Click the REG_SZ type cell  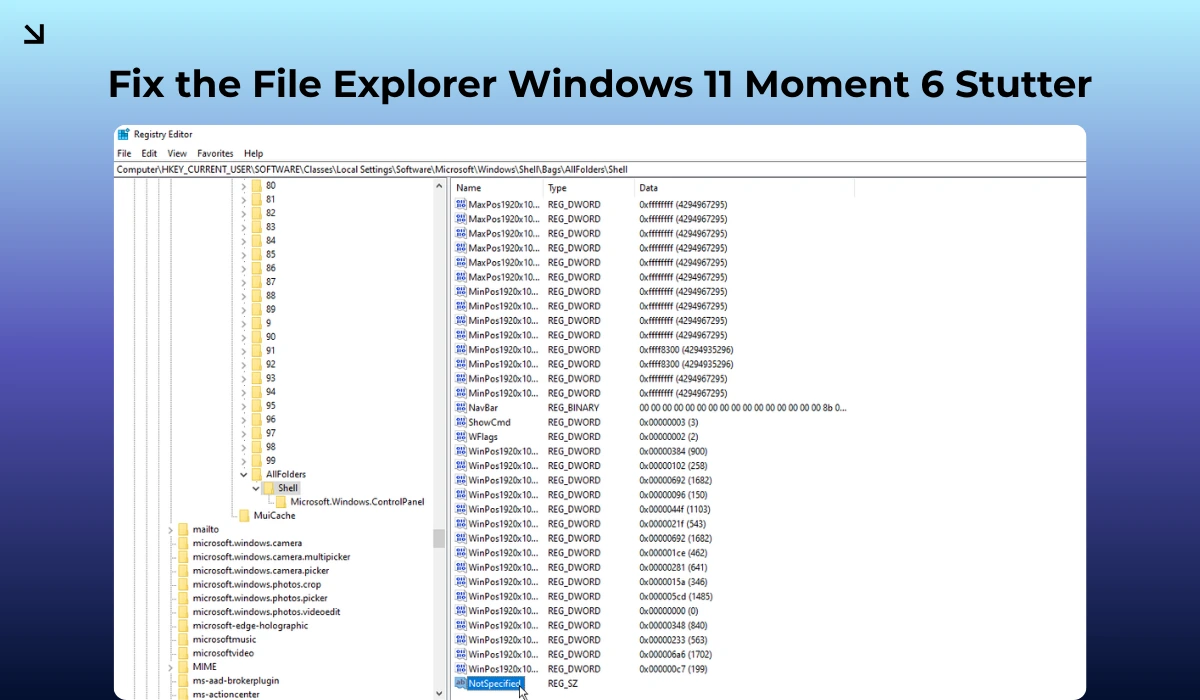(x=563, y=683)
